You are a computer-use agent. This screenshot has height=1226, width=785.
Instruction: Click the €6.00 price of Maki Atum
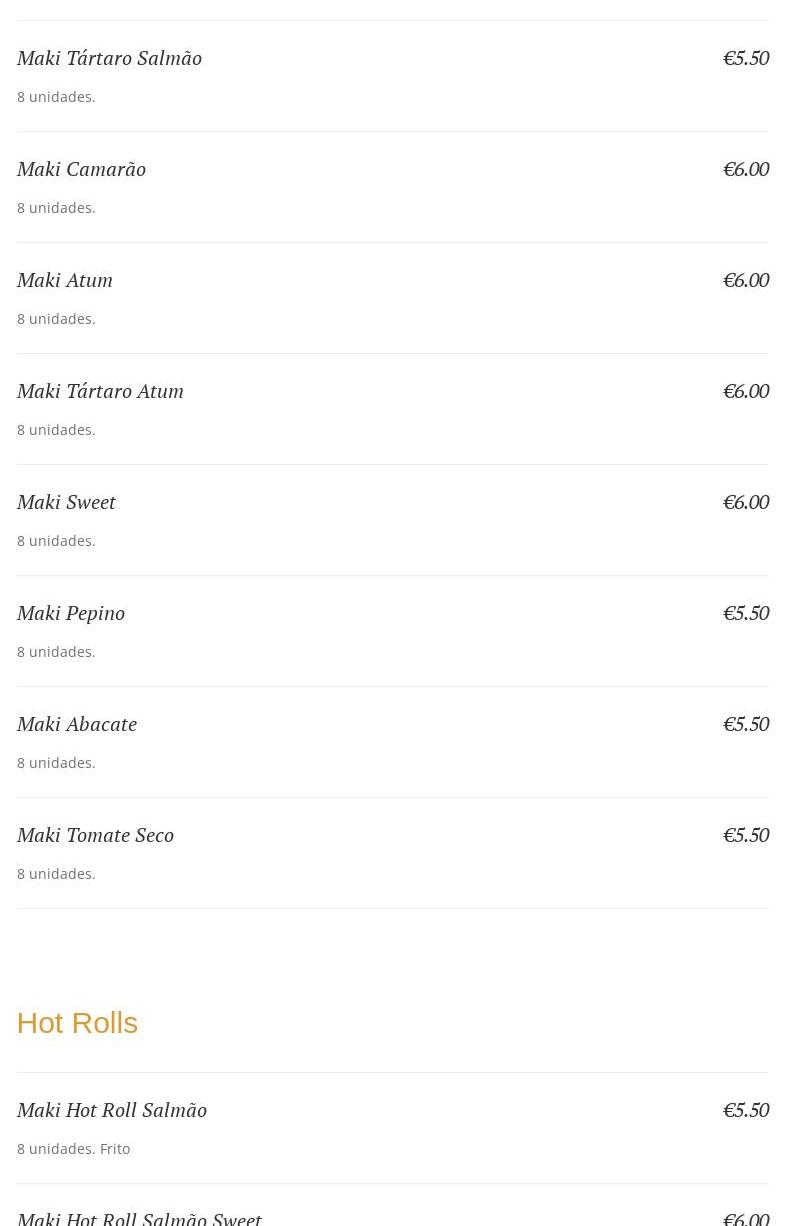coord(746,280)
